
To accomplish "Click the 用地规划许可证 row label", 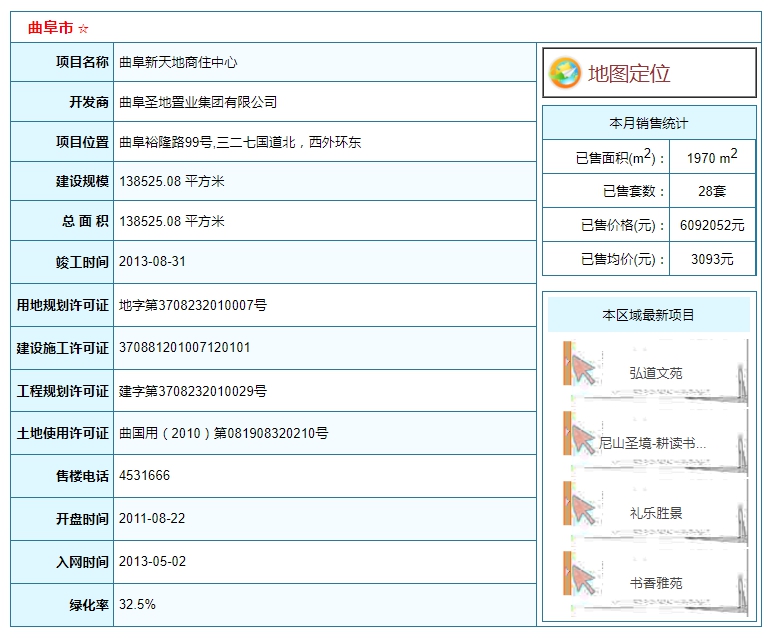I will [x=63, y=305].
